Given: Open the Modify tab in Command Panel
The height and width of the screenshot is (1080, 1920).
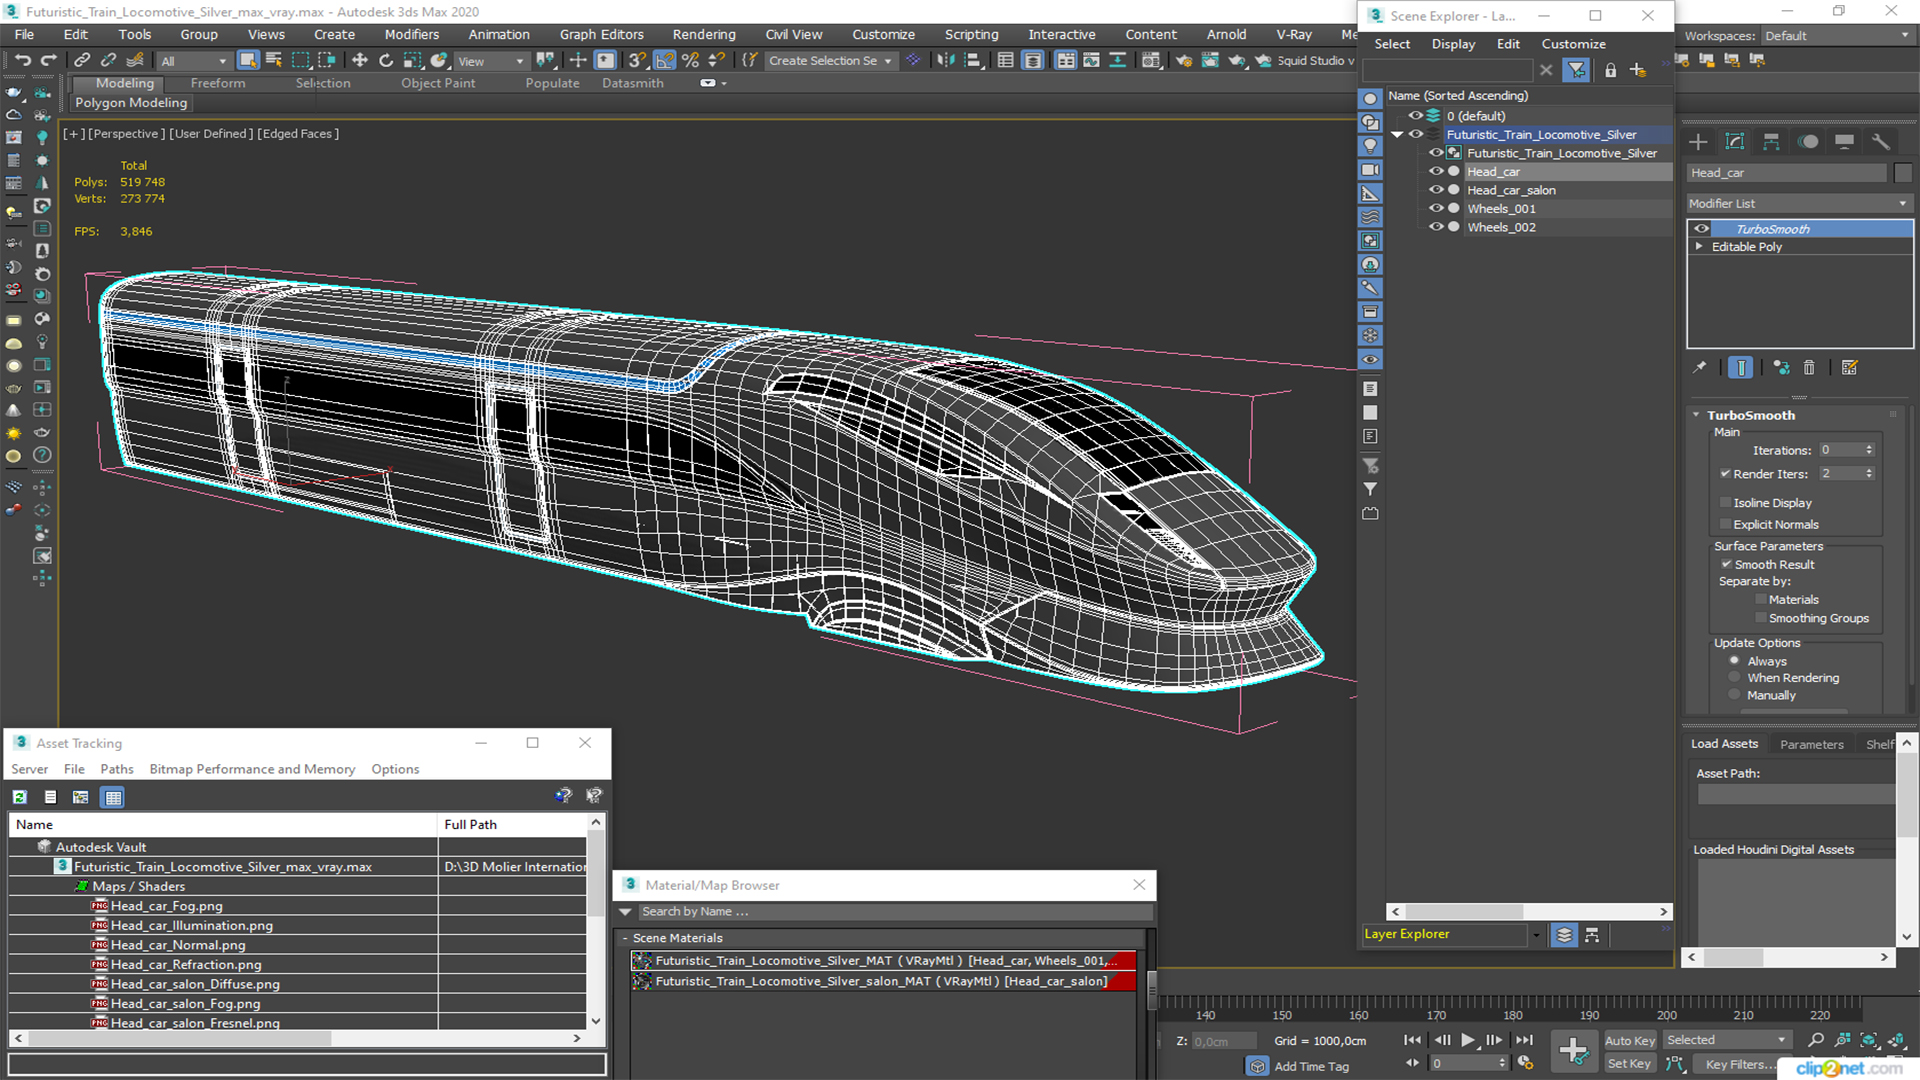Looking at the screenshot, I should coord(1735,142).
